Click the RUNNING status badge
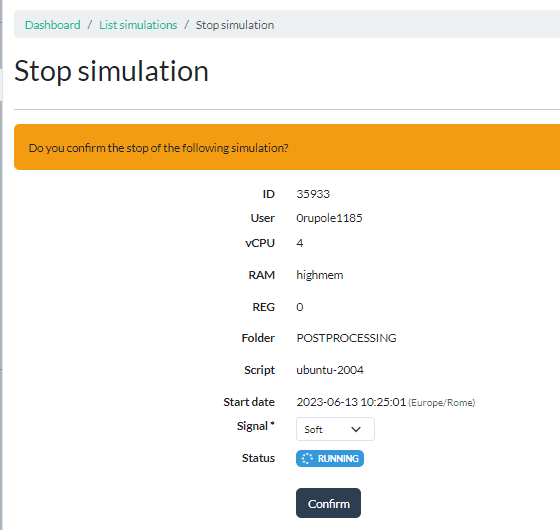 click(330, 458)
